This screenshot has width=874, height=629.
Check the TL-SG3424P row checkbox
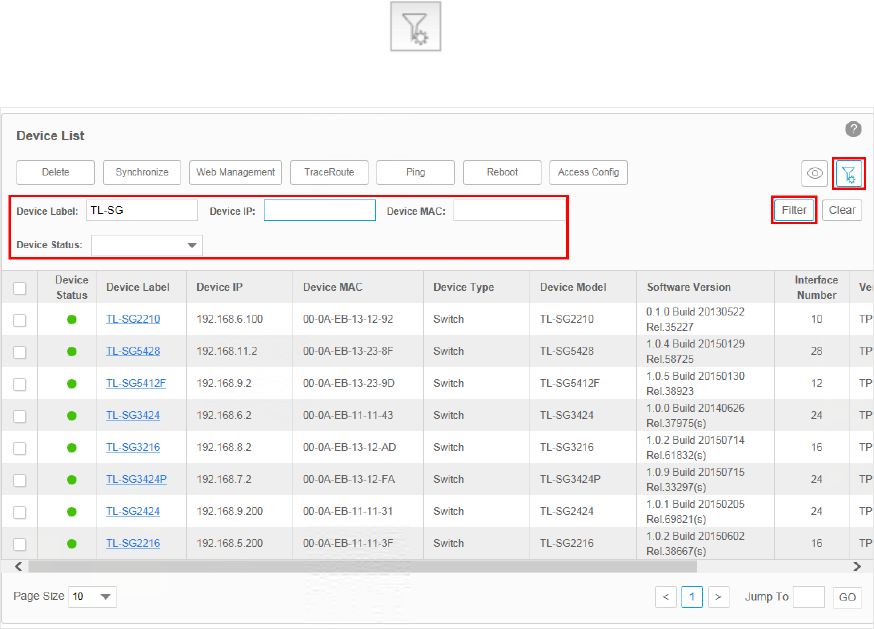pyautogui.click(x=20, y=480)
